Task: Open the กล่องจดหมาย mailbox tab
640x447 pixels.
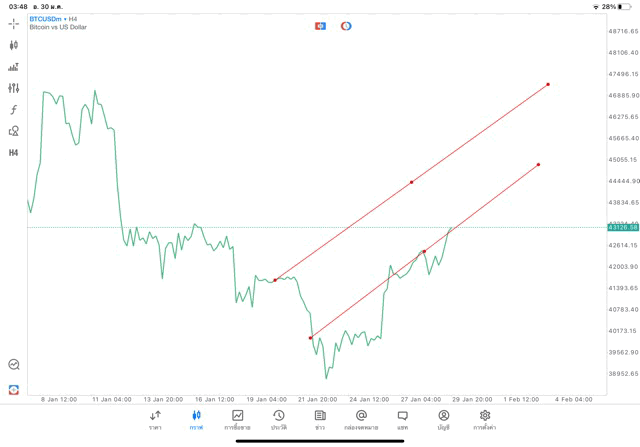Action: coord(361,420)
